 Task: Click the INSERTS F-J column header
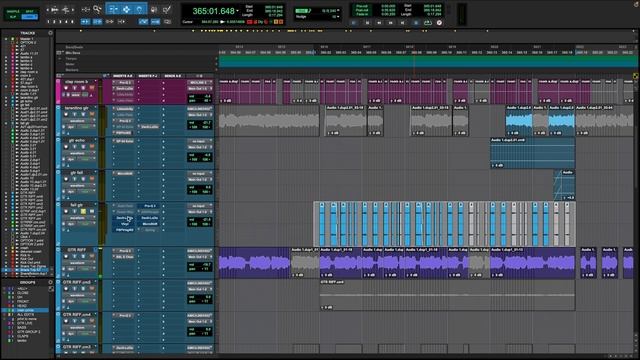[148, 76]
